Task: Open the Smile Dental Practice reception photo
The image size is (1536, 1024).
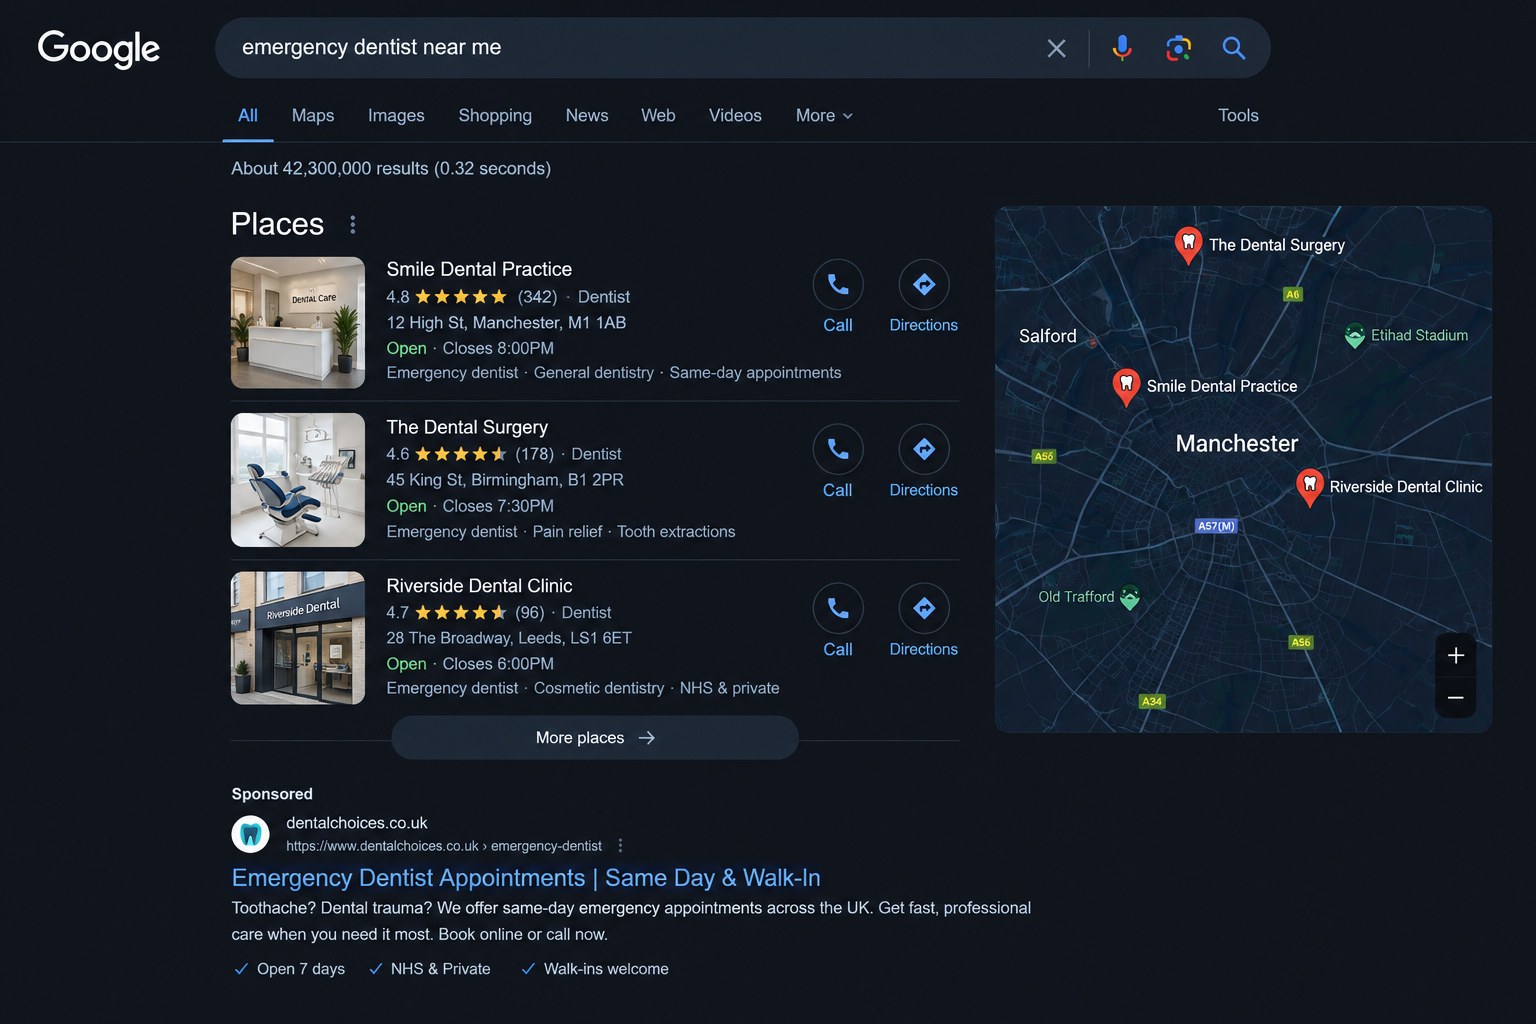Action: click(x=298, y=322)
